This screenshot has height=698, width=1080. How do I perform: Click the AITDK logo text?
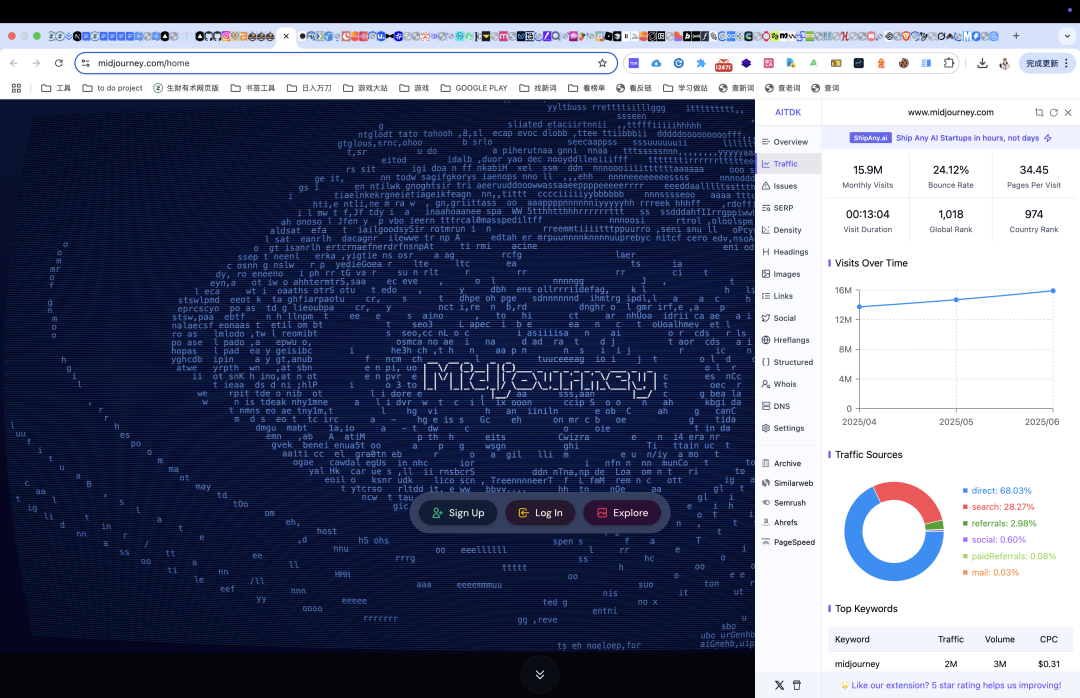(788, 112)
